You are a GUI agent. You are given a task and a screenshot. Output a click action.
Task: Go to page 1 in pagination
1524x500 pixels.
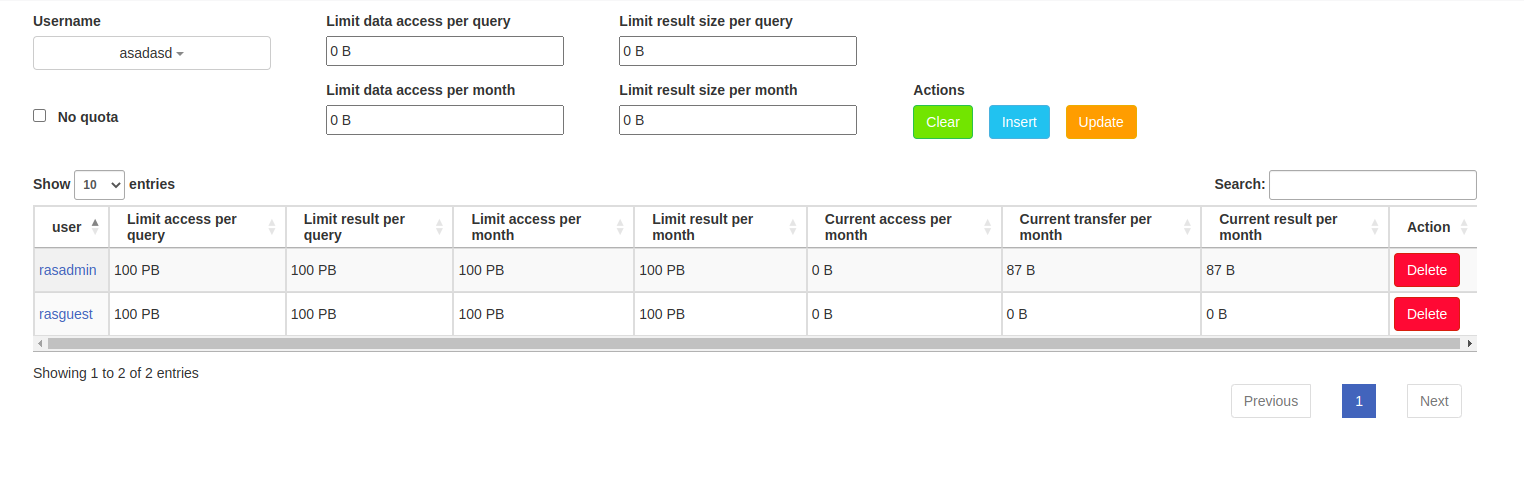point(1358,401)
